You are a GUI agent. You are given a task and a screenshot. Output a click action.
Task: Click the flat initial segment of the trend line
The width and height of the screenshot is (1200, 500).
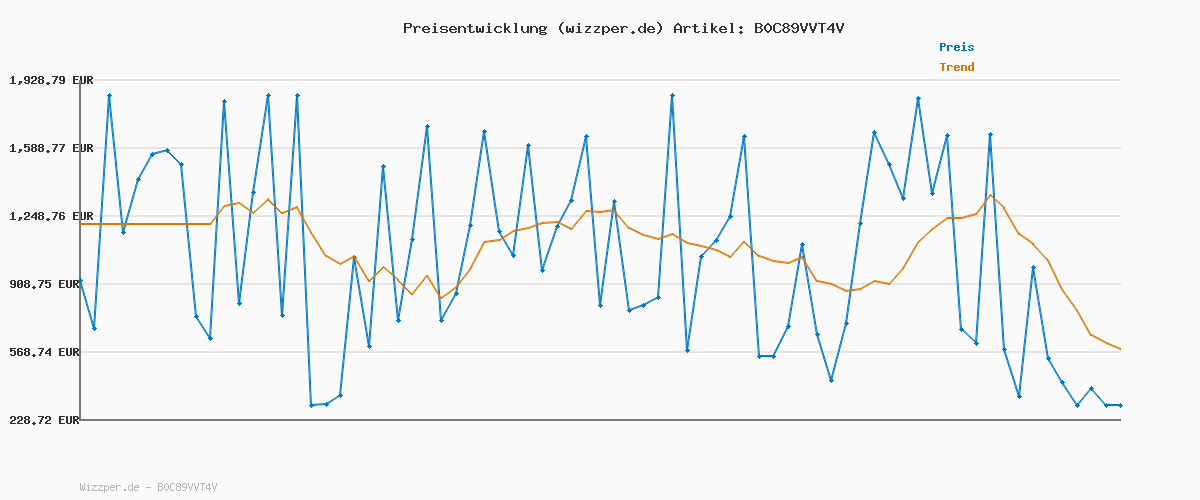pos(150,224)
